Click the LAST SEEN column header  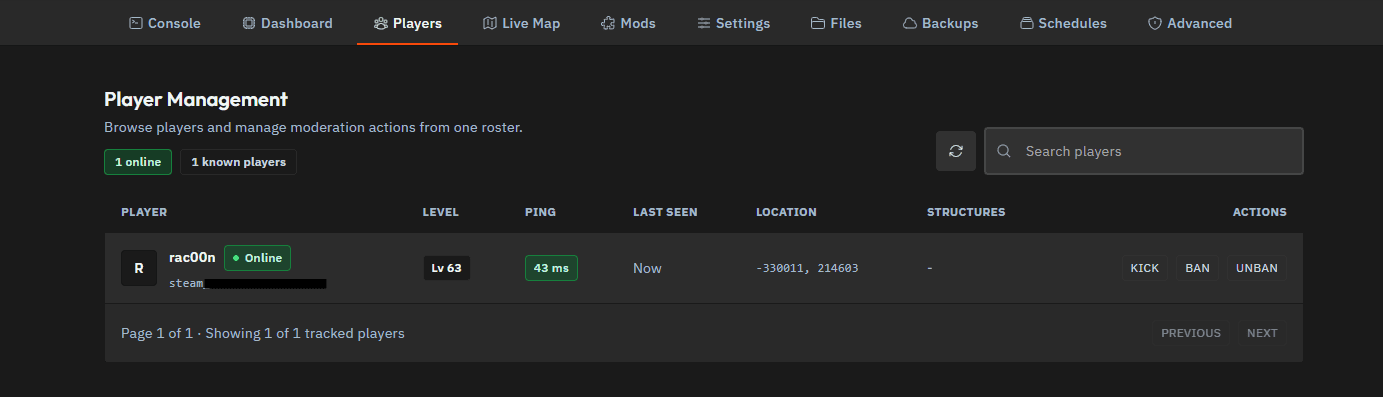click(x=665, y=212)
